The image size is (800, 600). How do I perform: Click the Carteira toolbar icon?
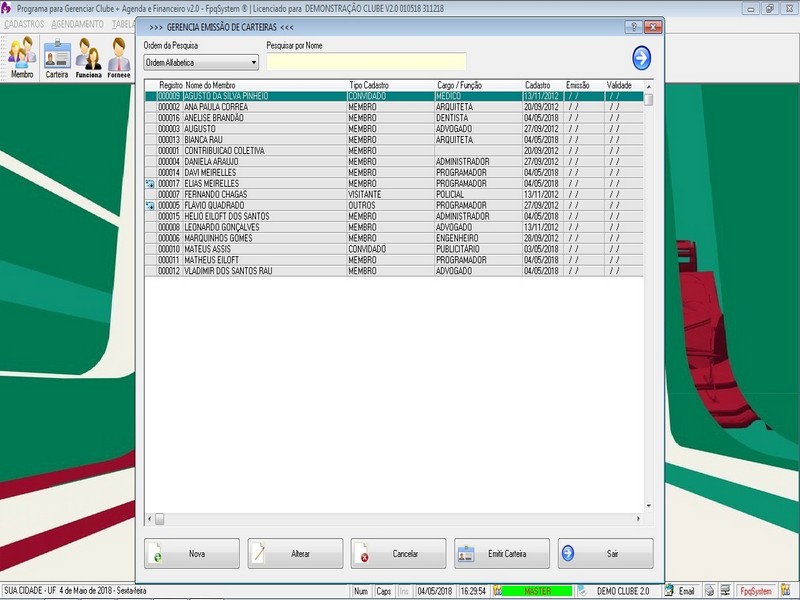(x=56, y=58)
